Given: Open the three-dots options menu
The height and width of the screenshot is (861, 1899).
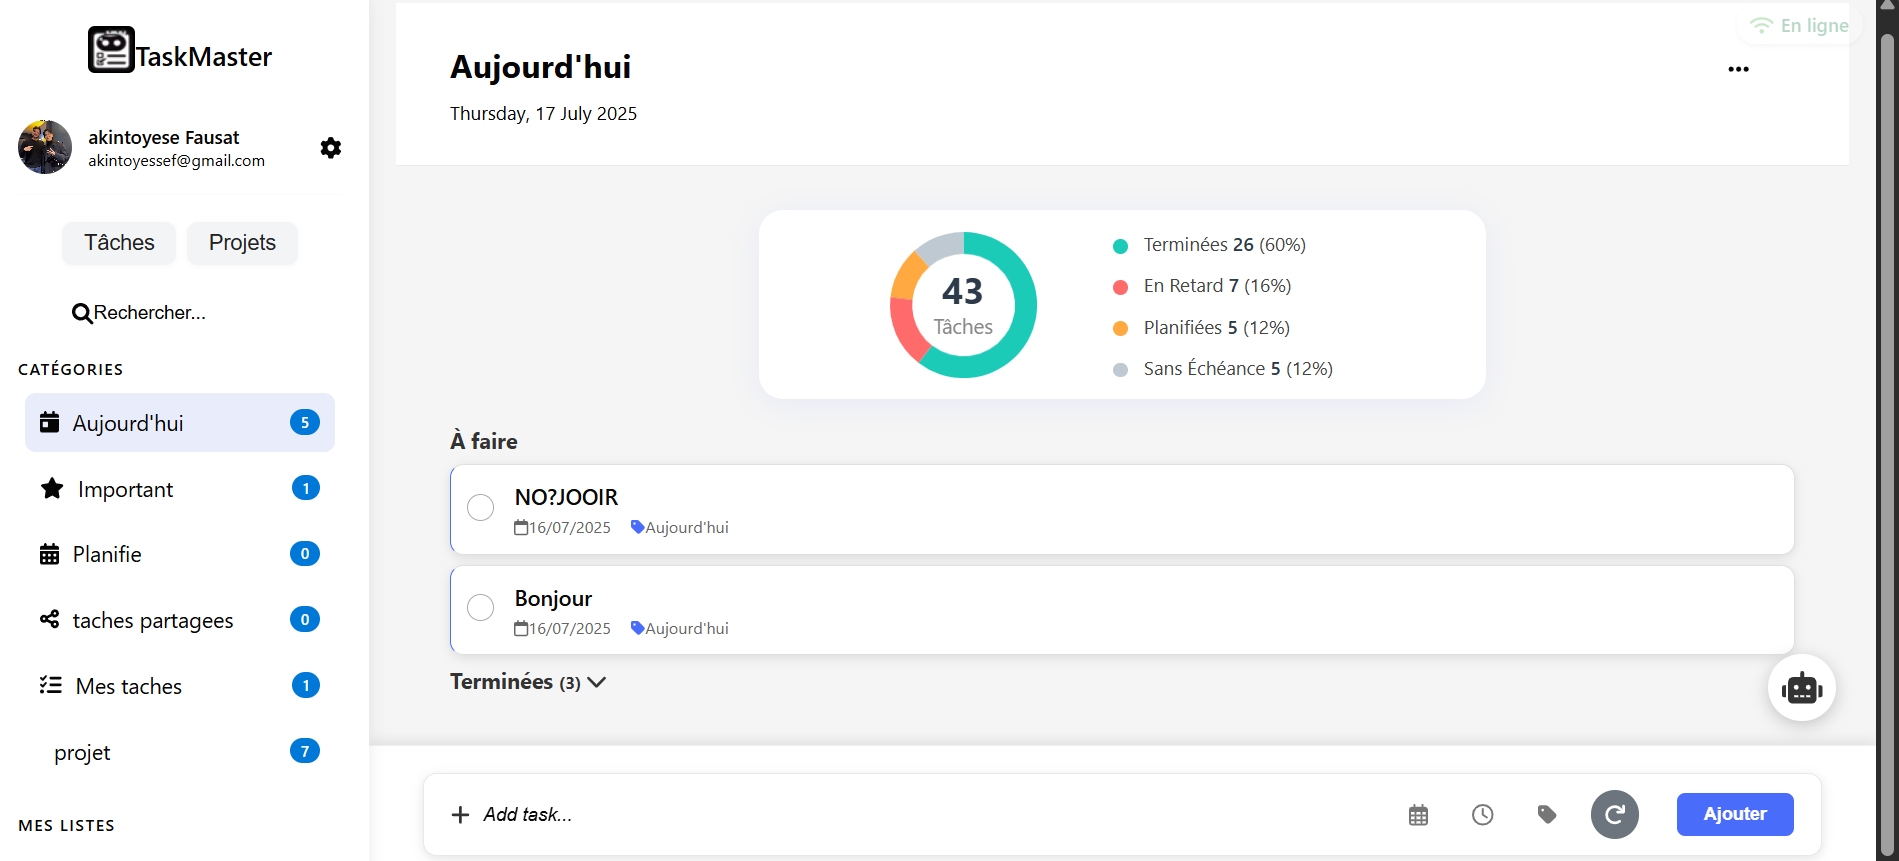Looking at the screenshot, I should click(x=1738, y=69).
